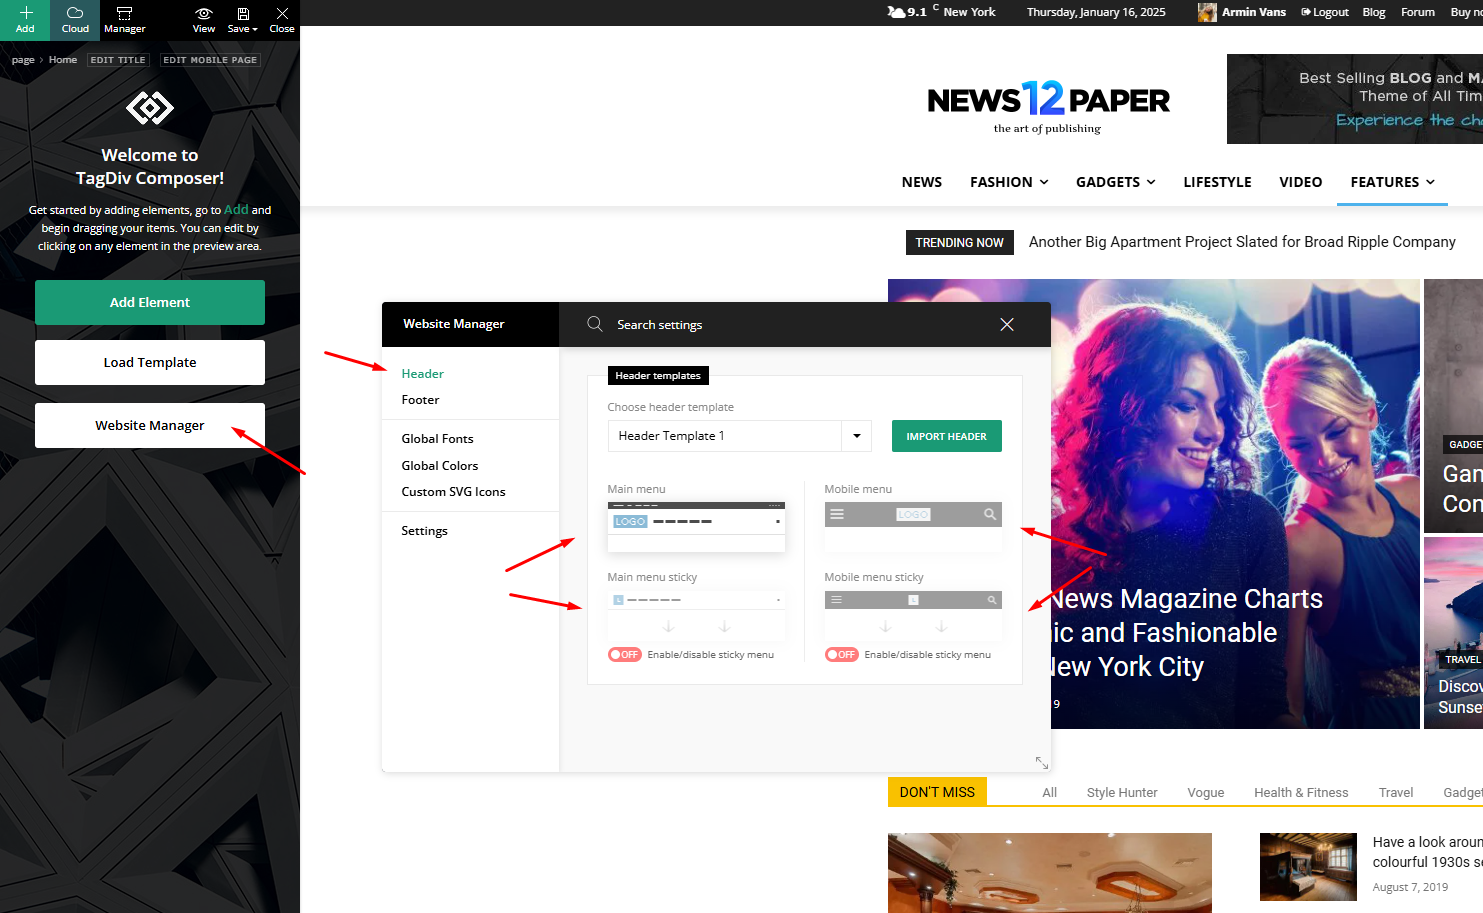Click the TagDiv Composer logo
Viewport: 1483px width, 913px height.
coord(150,107)
